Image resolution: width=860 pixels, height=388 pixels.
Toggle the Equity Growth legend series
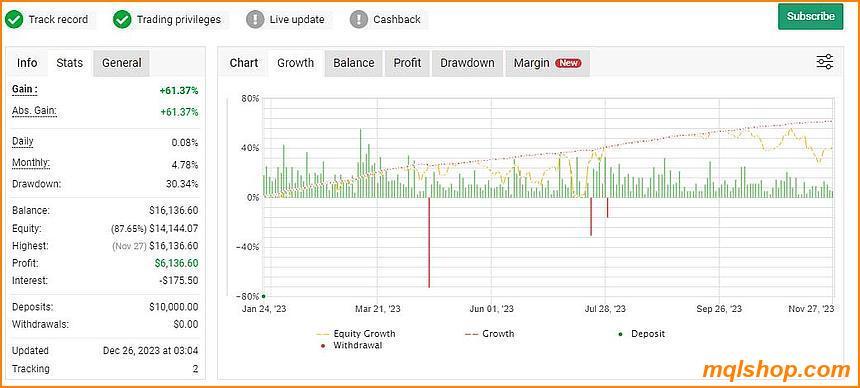pos(357,334)
